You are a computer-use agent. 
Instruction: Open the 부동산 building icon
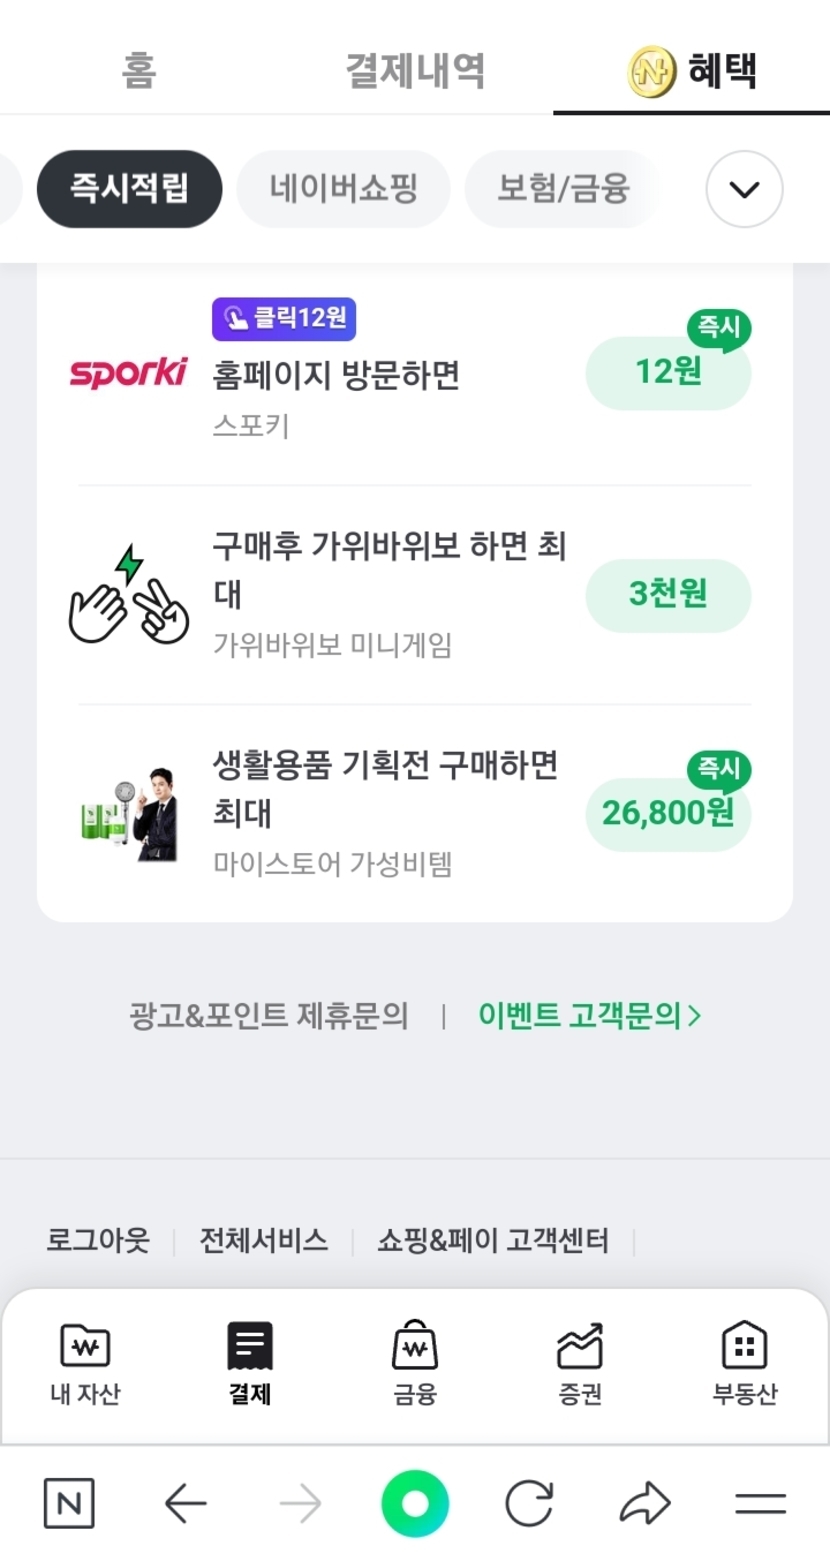[744, 1346]
